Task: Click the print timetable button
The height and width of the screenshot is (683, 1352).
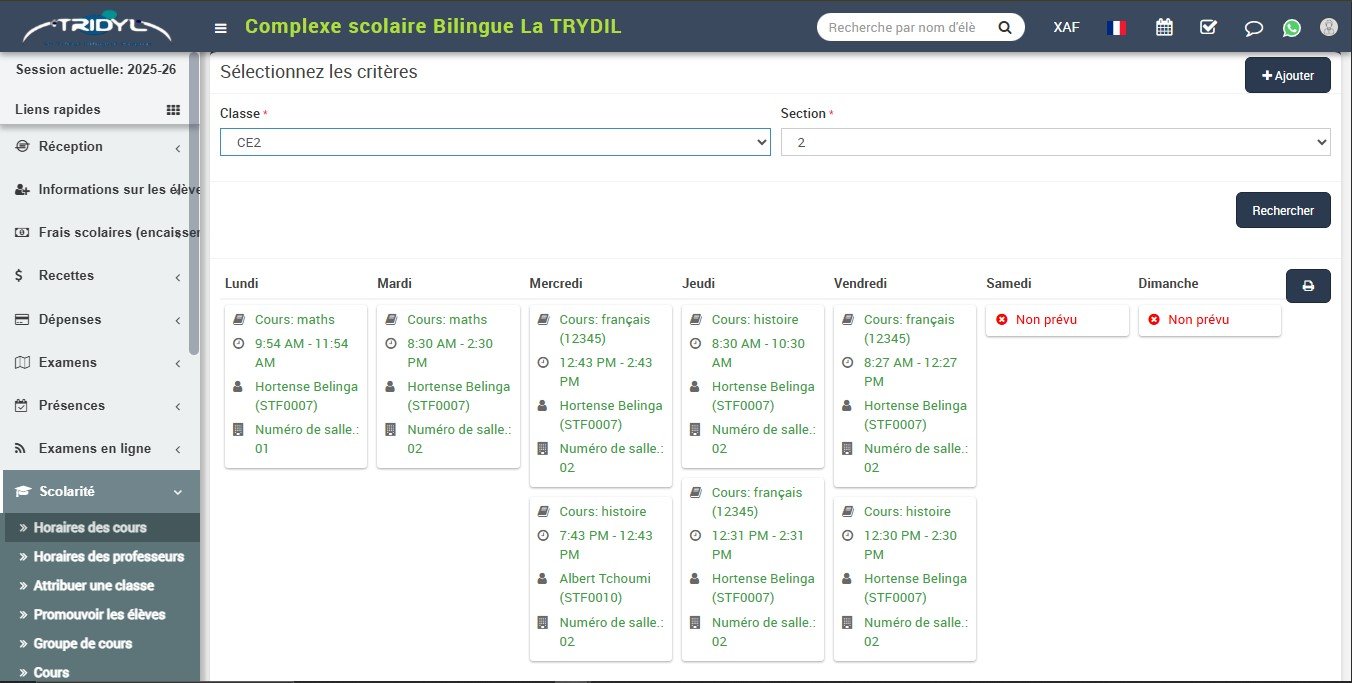Action: coord(1308,286)
